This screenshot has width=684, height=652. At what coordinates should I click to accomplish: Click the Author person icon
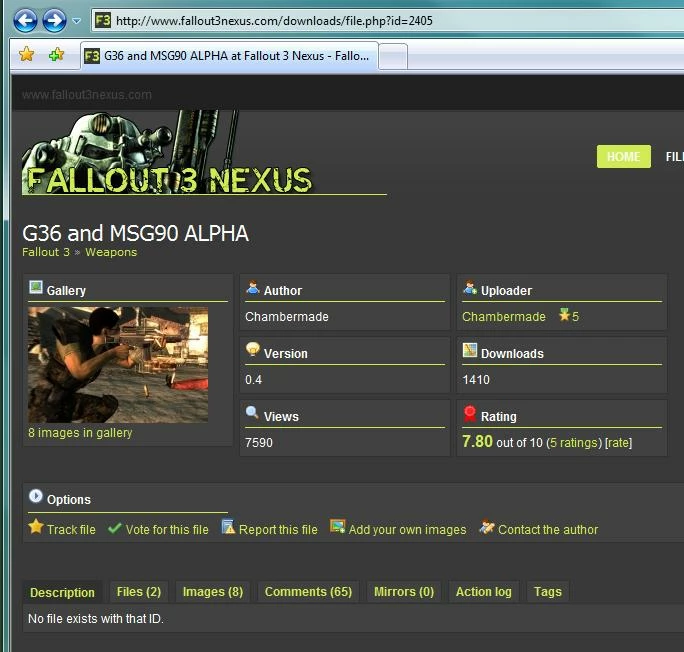[253, 287]
